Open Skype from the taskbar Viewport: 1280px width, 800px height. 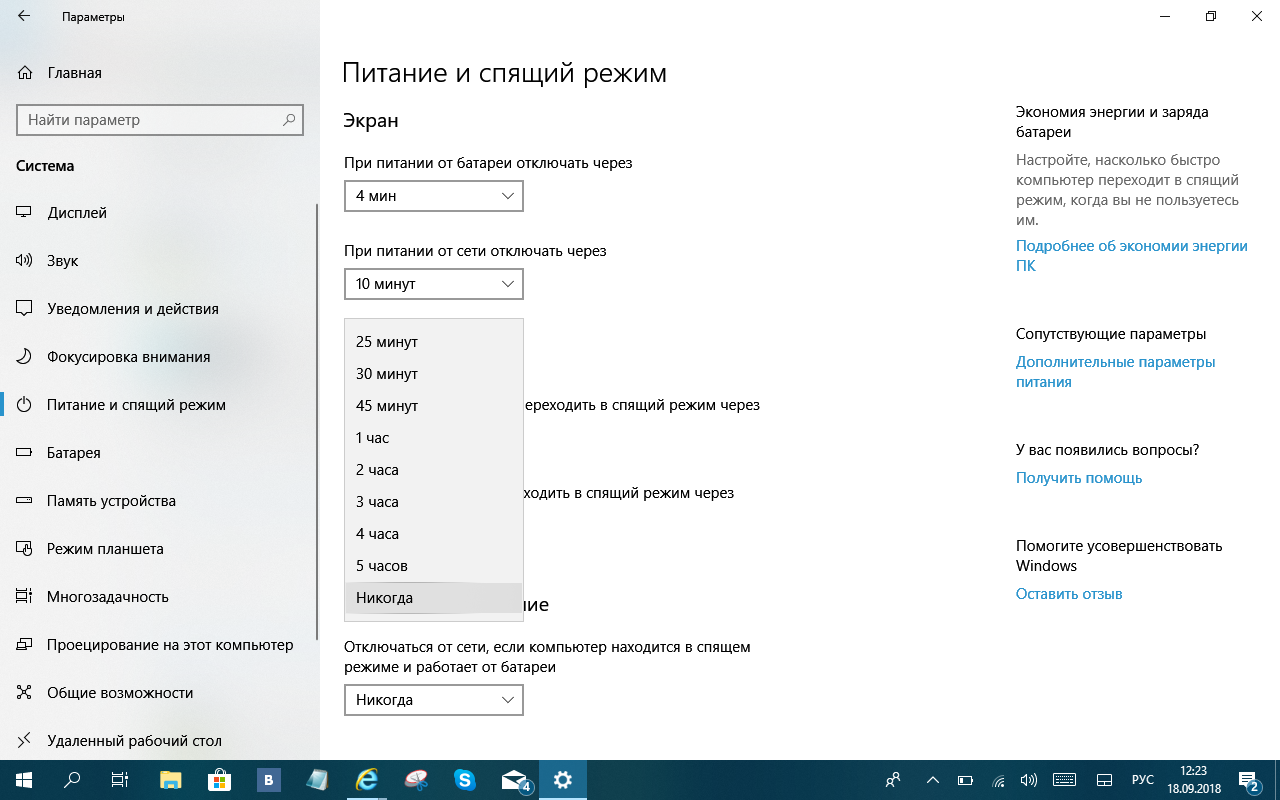(464, 780)
